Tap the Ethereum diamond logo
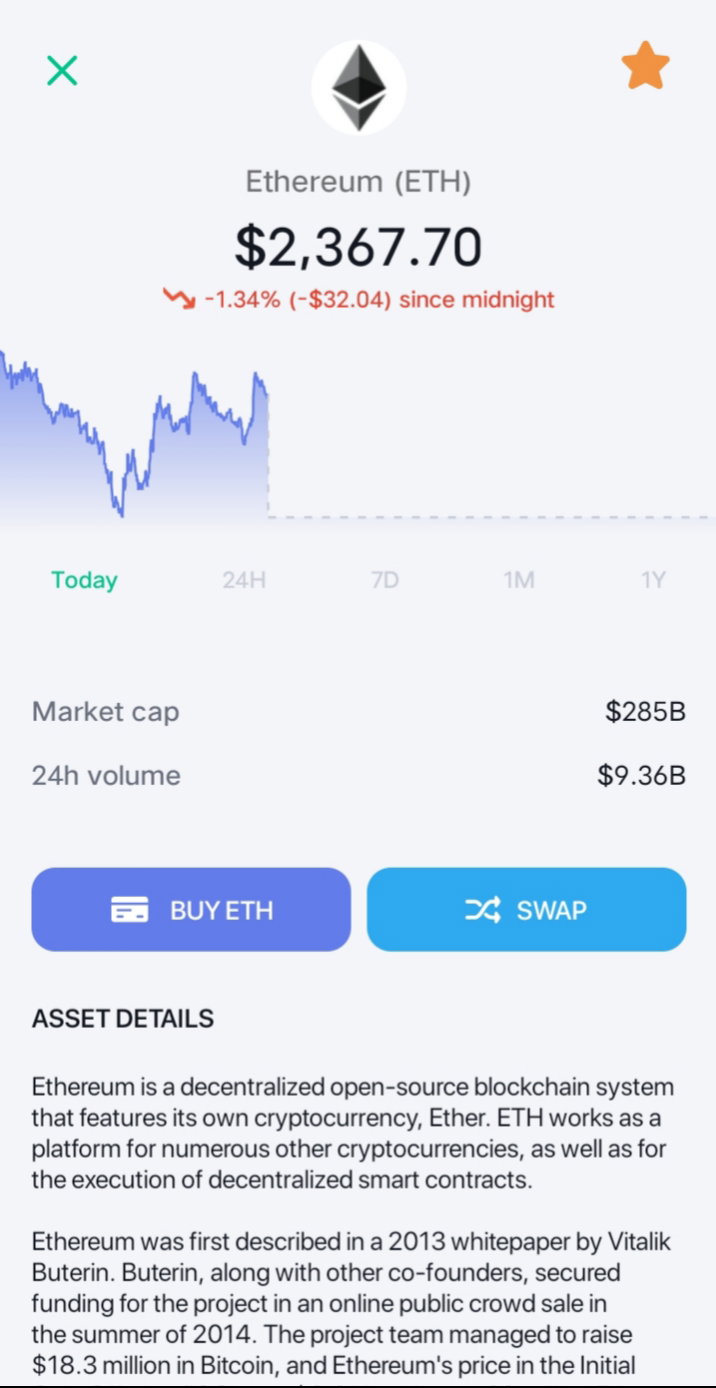Image resolution: width=716 pixels, height=1388 pixels. tap(359, 88)
